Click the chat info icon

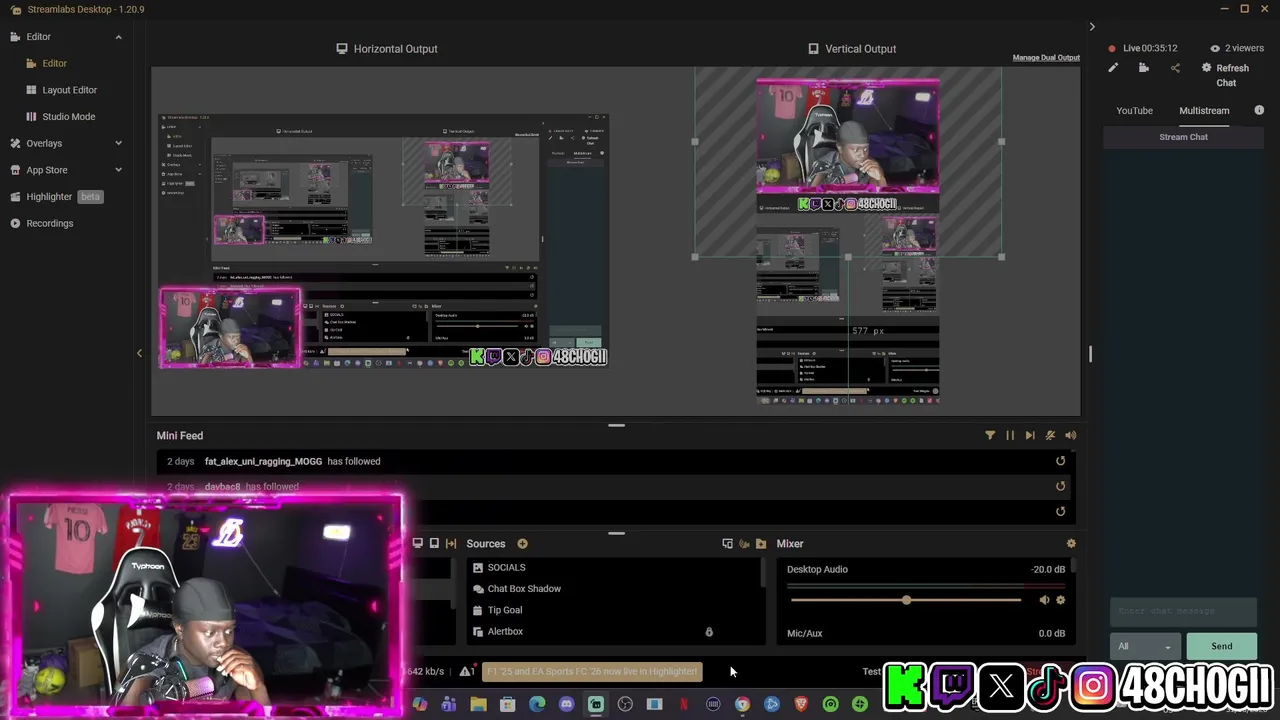pyautogui.click(x=1259, y=110)
